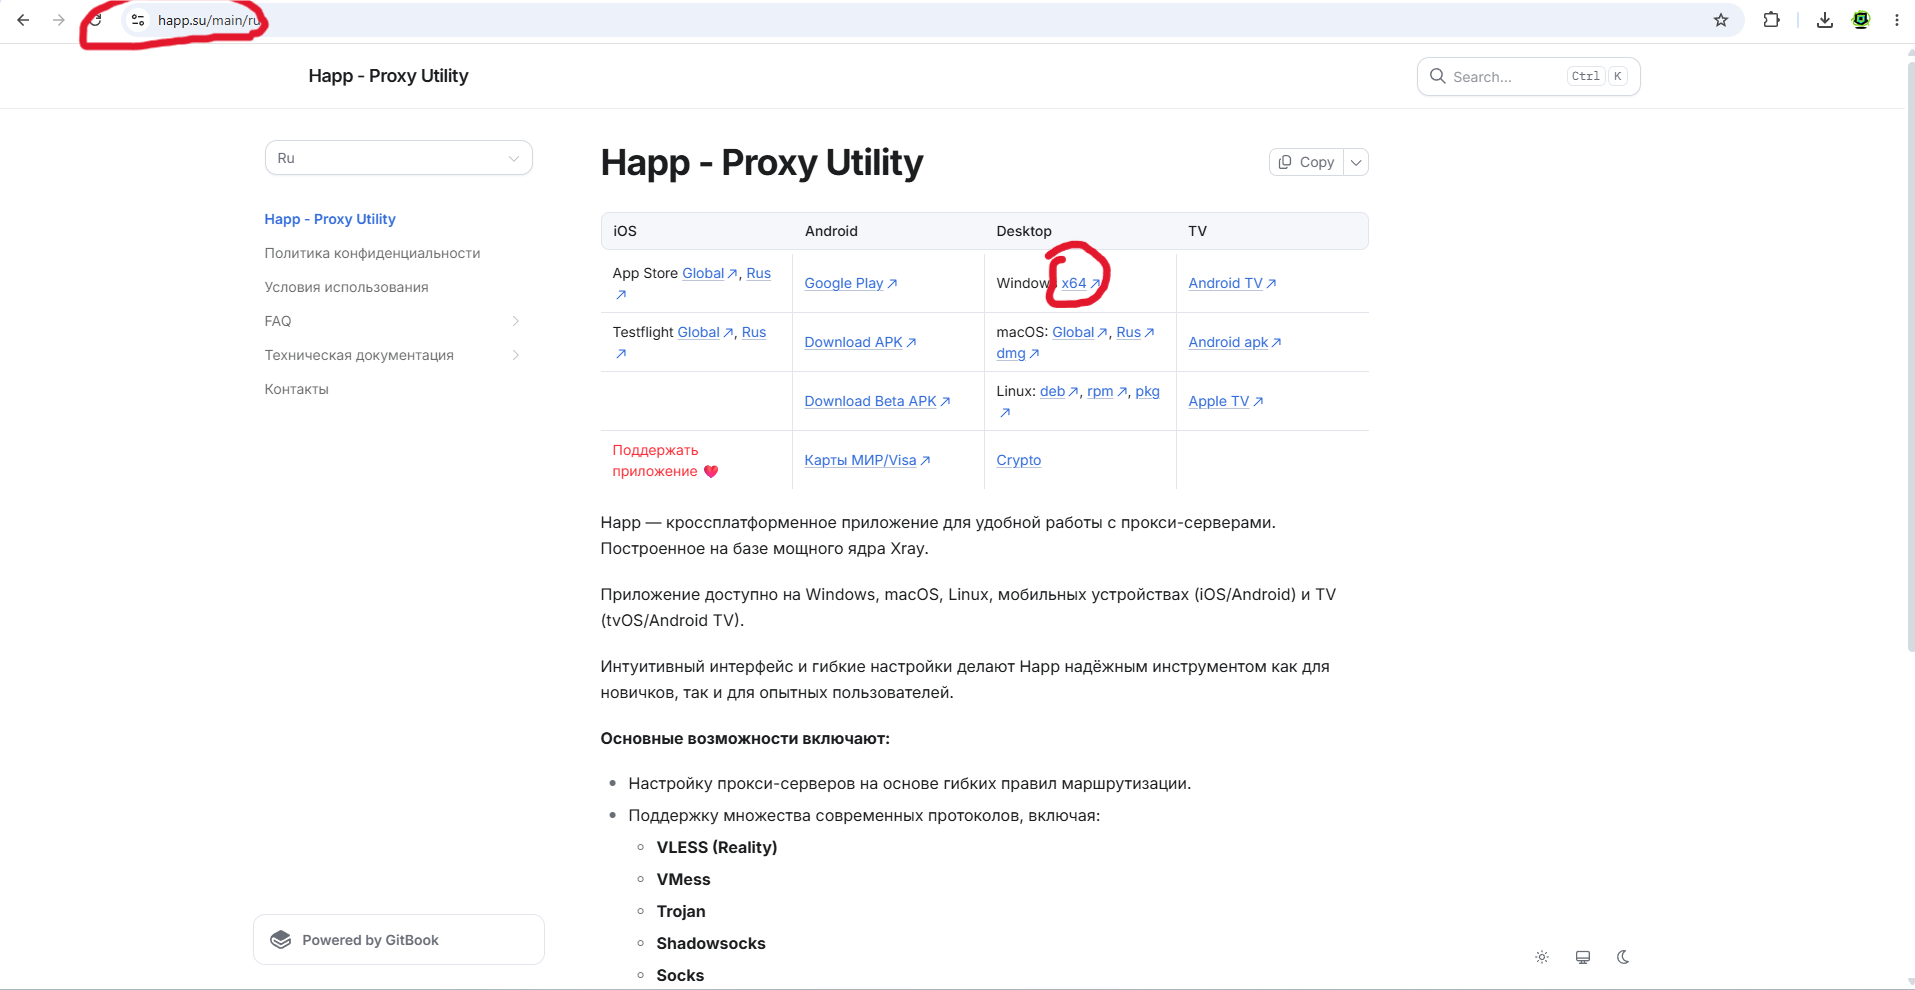Open macOS Rus link
The image size is (1915, 990).
(1135, 332)
